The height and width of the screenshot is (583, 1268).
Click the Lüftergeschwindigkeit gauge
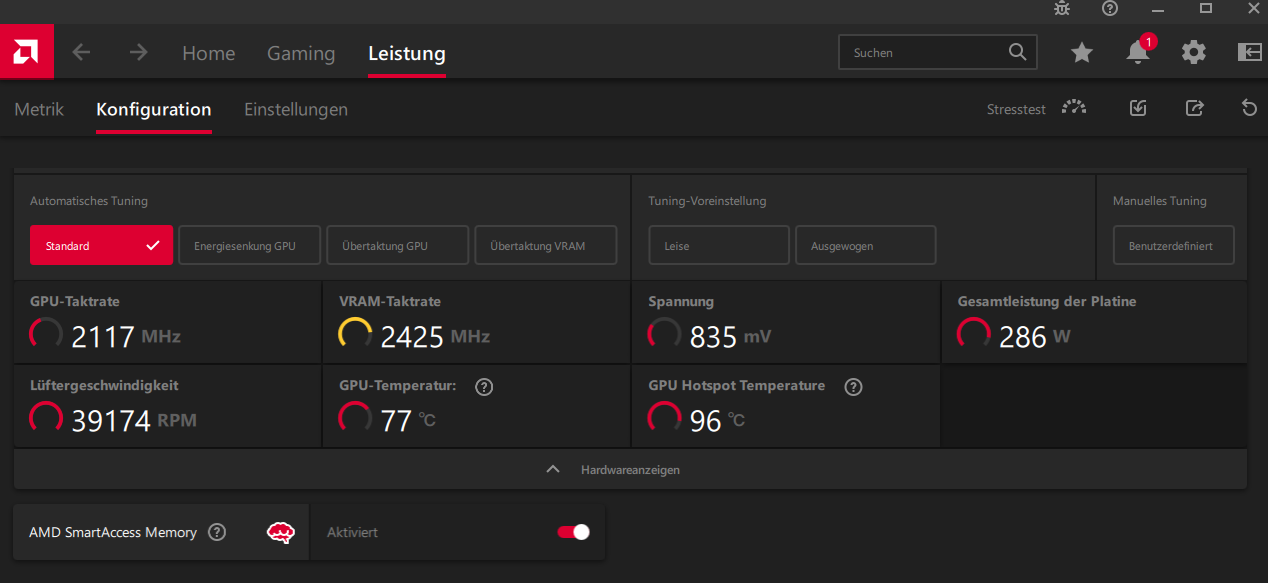coord(46,418)
